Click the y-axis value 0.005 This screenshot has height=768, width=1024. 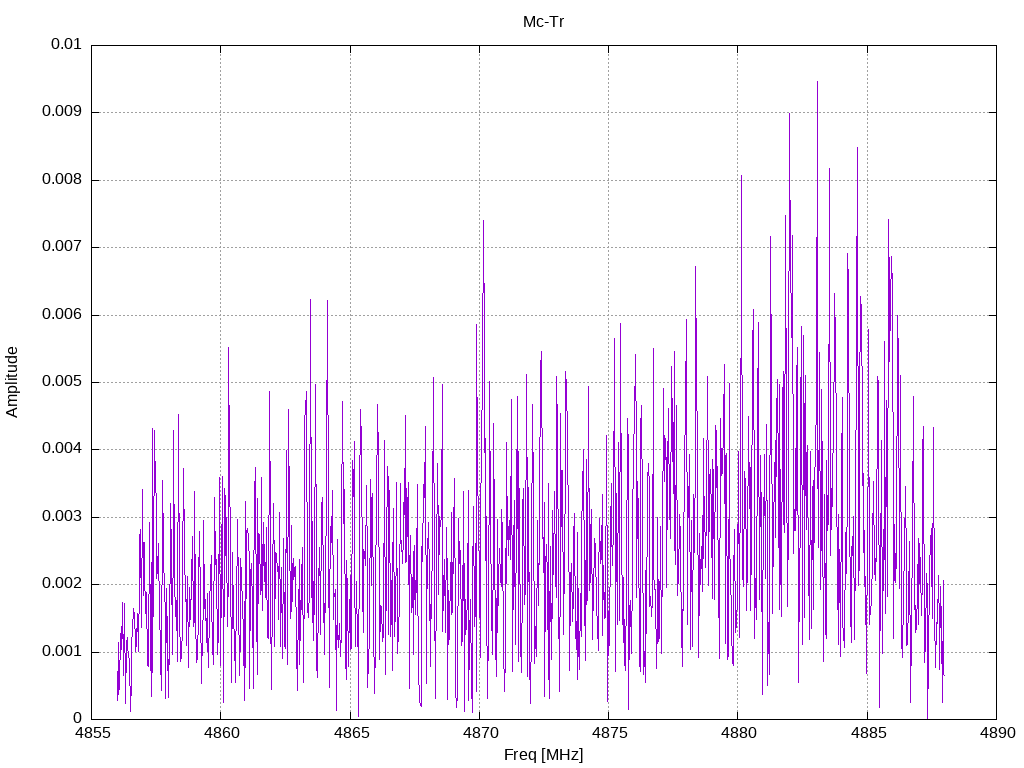62,382
